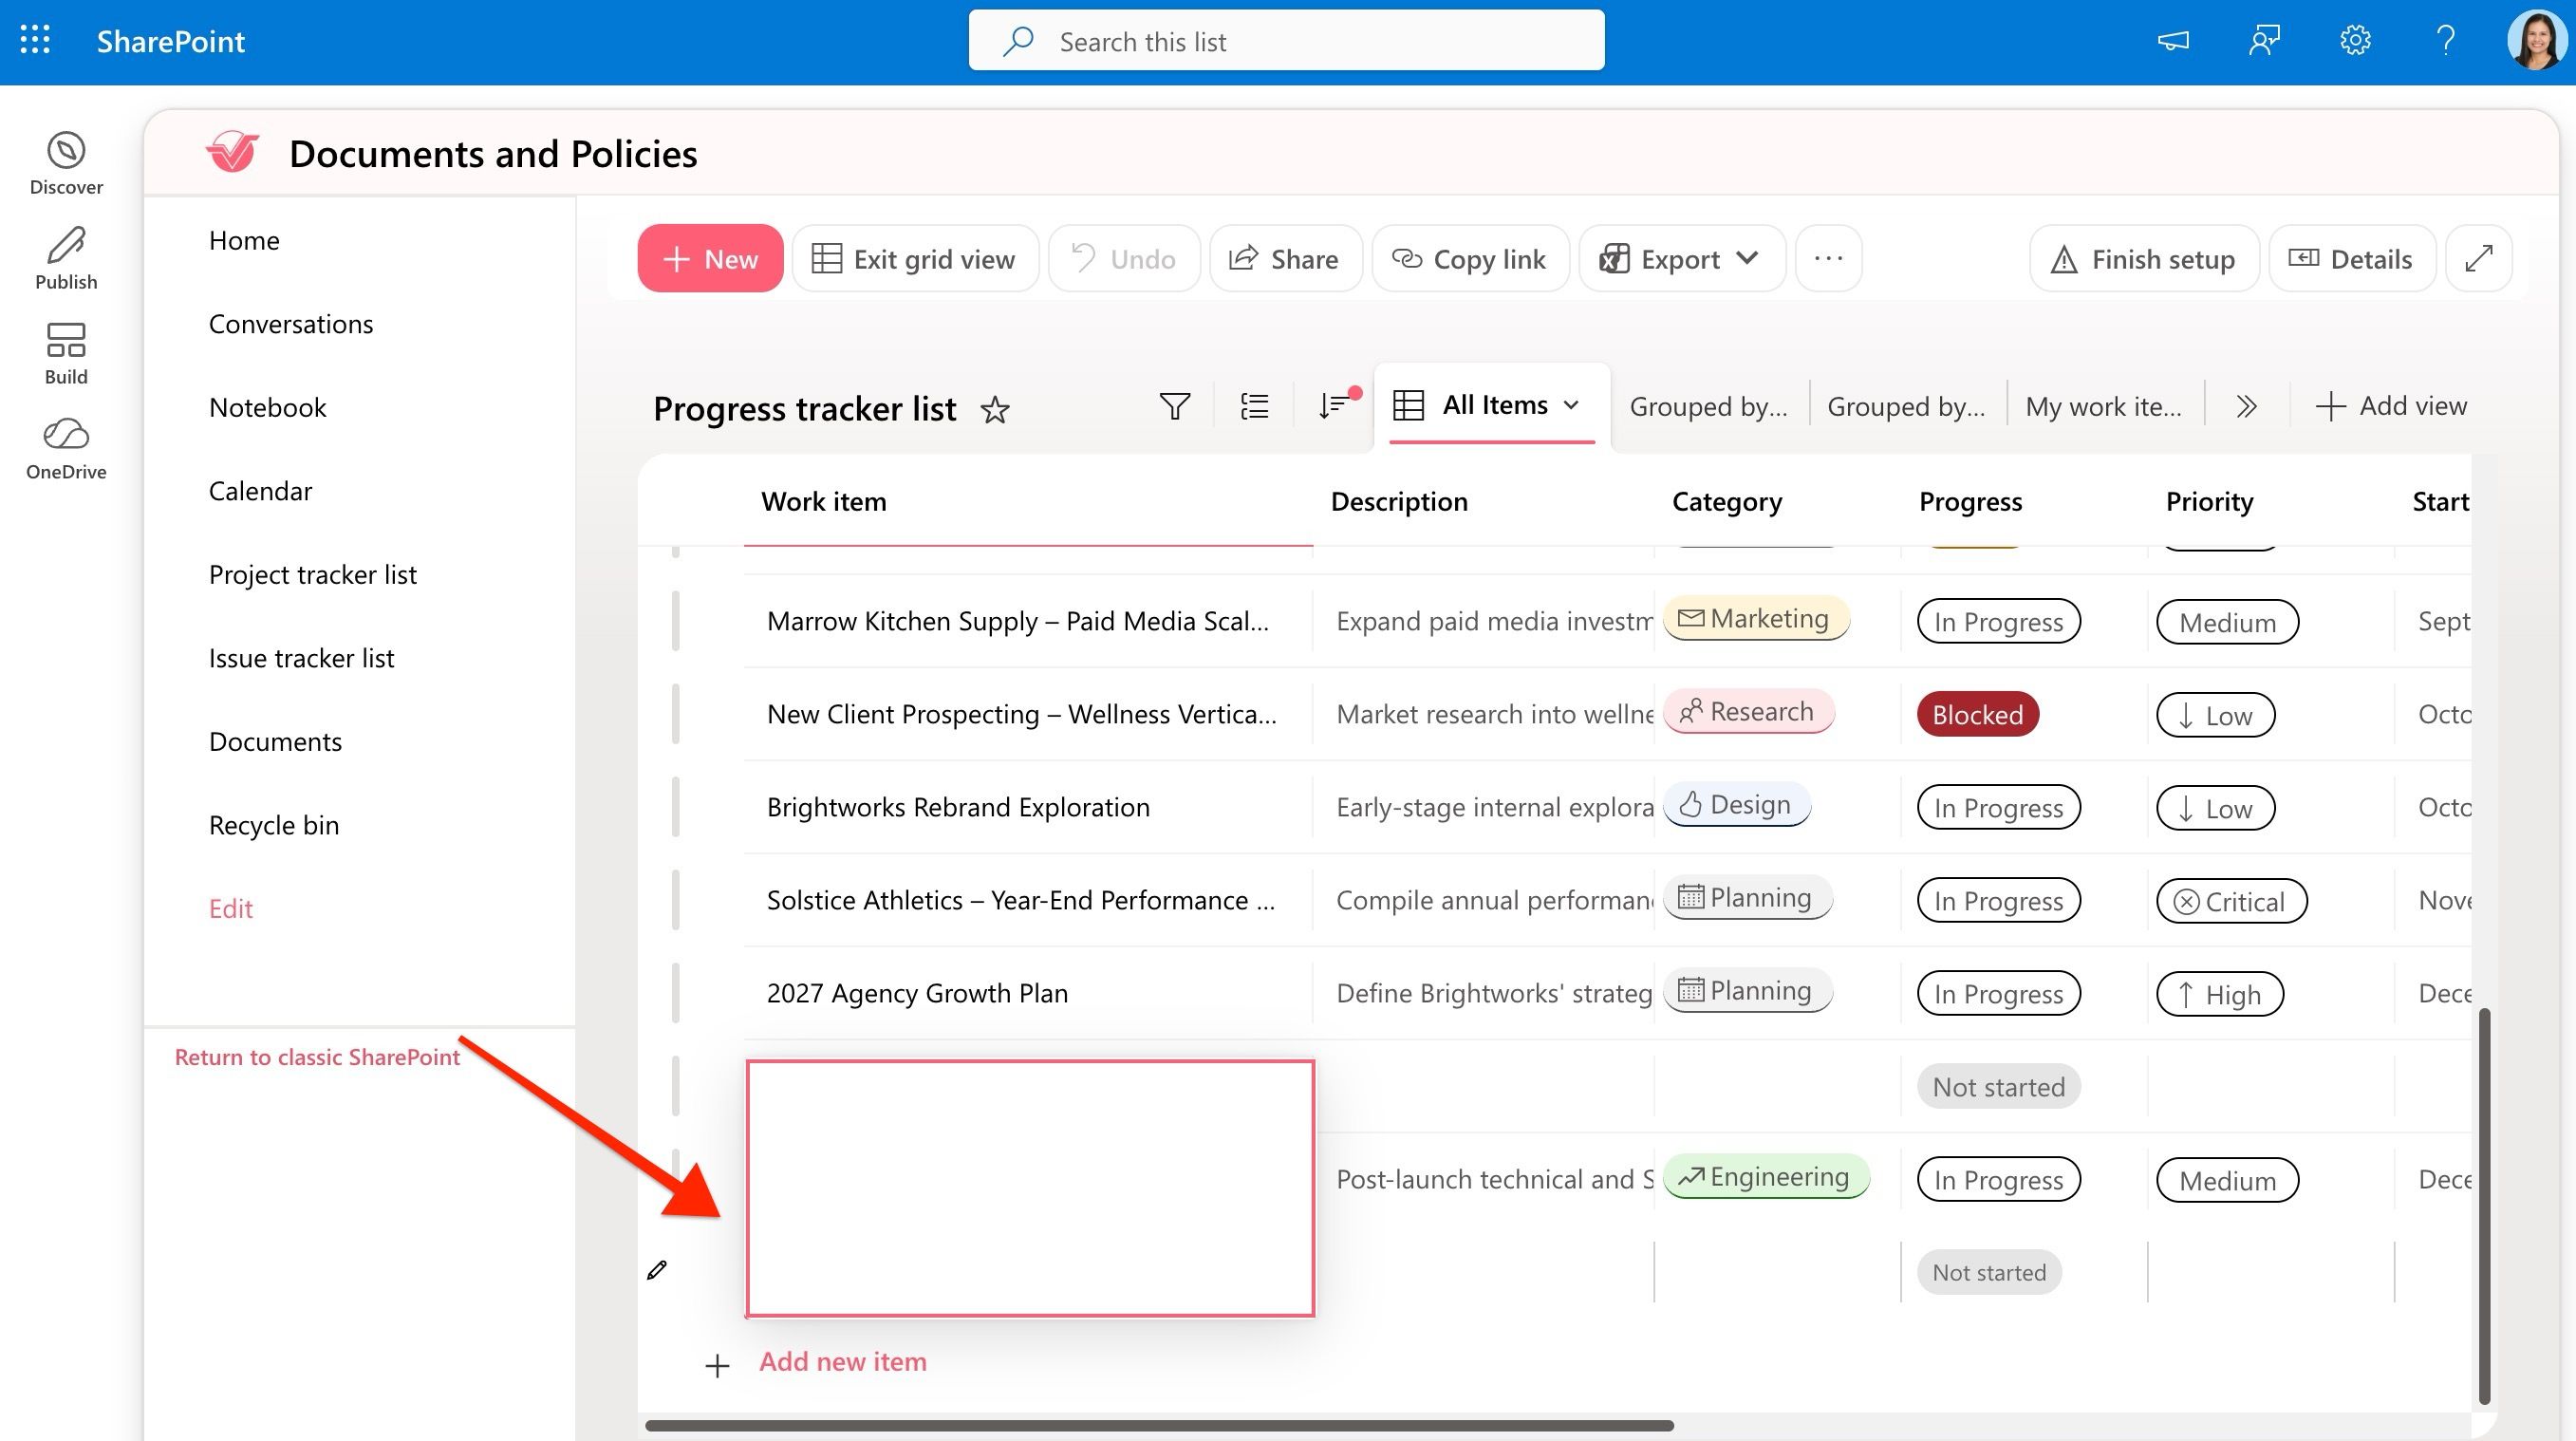Open Recycle bin
Screen dimensions: 2576x1441
273,825
